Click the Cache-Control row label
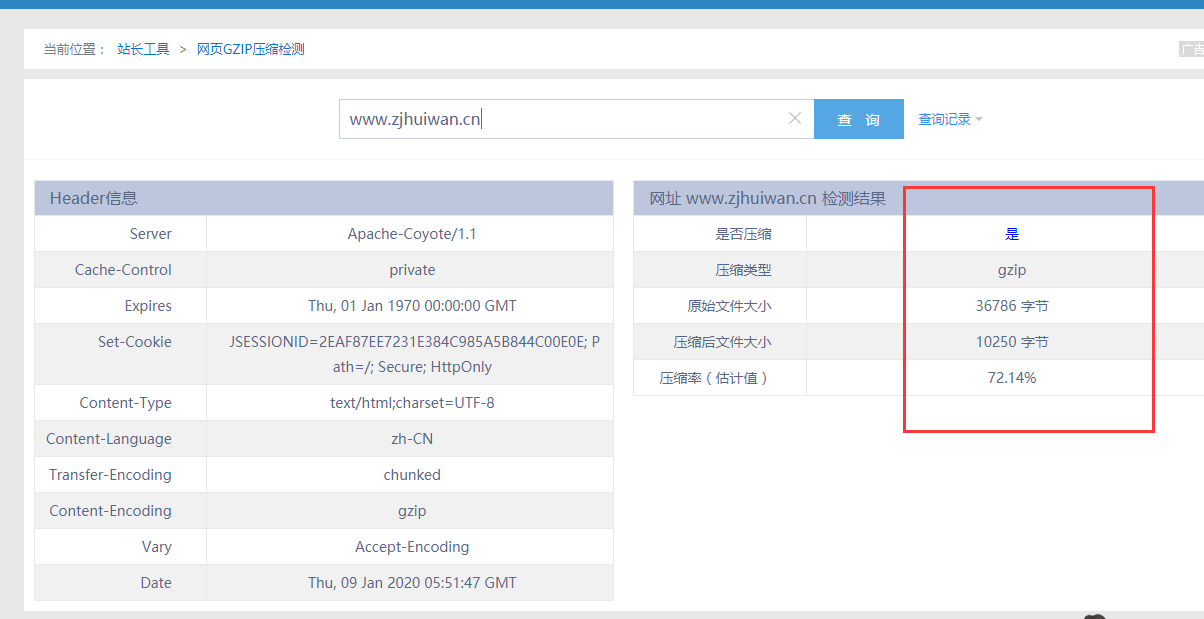The image size is (1204, 619). tap(123, 270)
